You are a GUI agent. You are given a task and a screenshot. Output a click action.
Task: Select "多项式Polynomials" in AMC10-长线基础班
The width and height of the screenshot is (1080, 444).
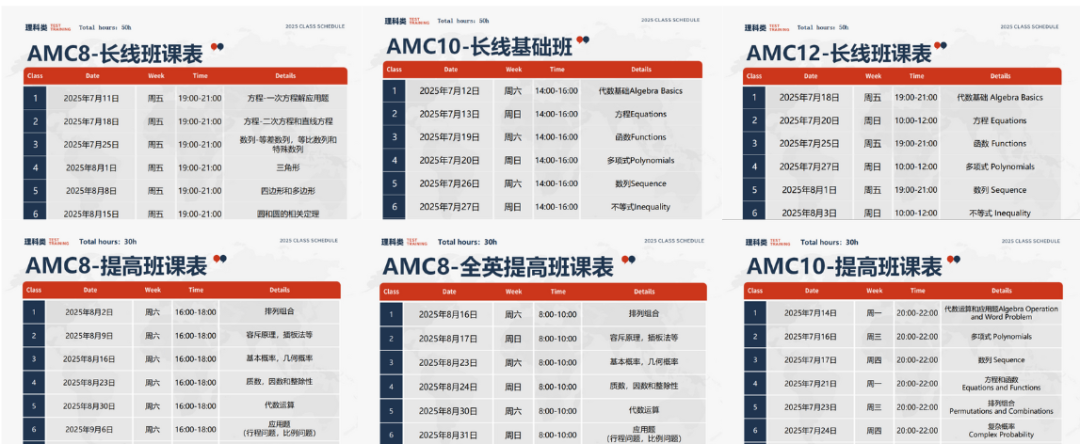coord(641,160)
